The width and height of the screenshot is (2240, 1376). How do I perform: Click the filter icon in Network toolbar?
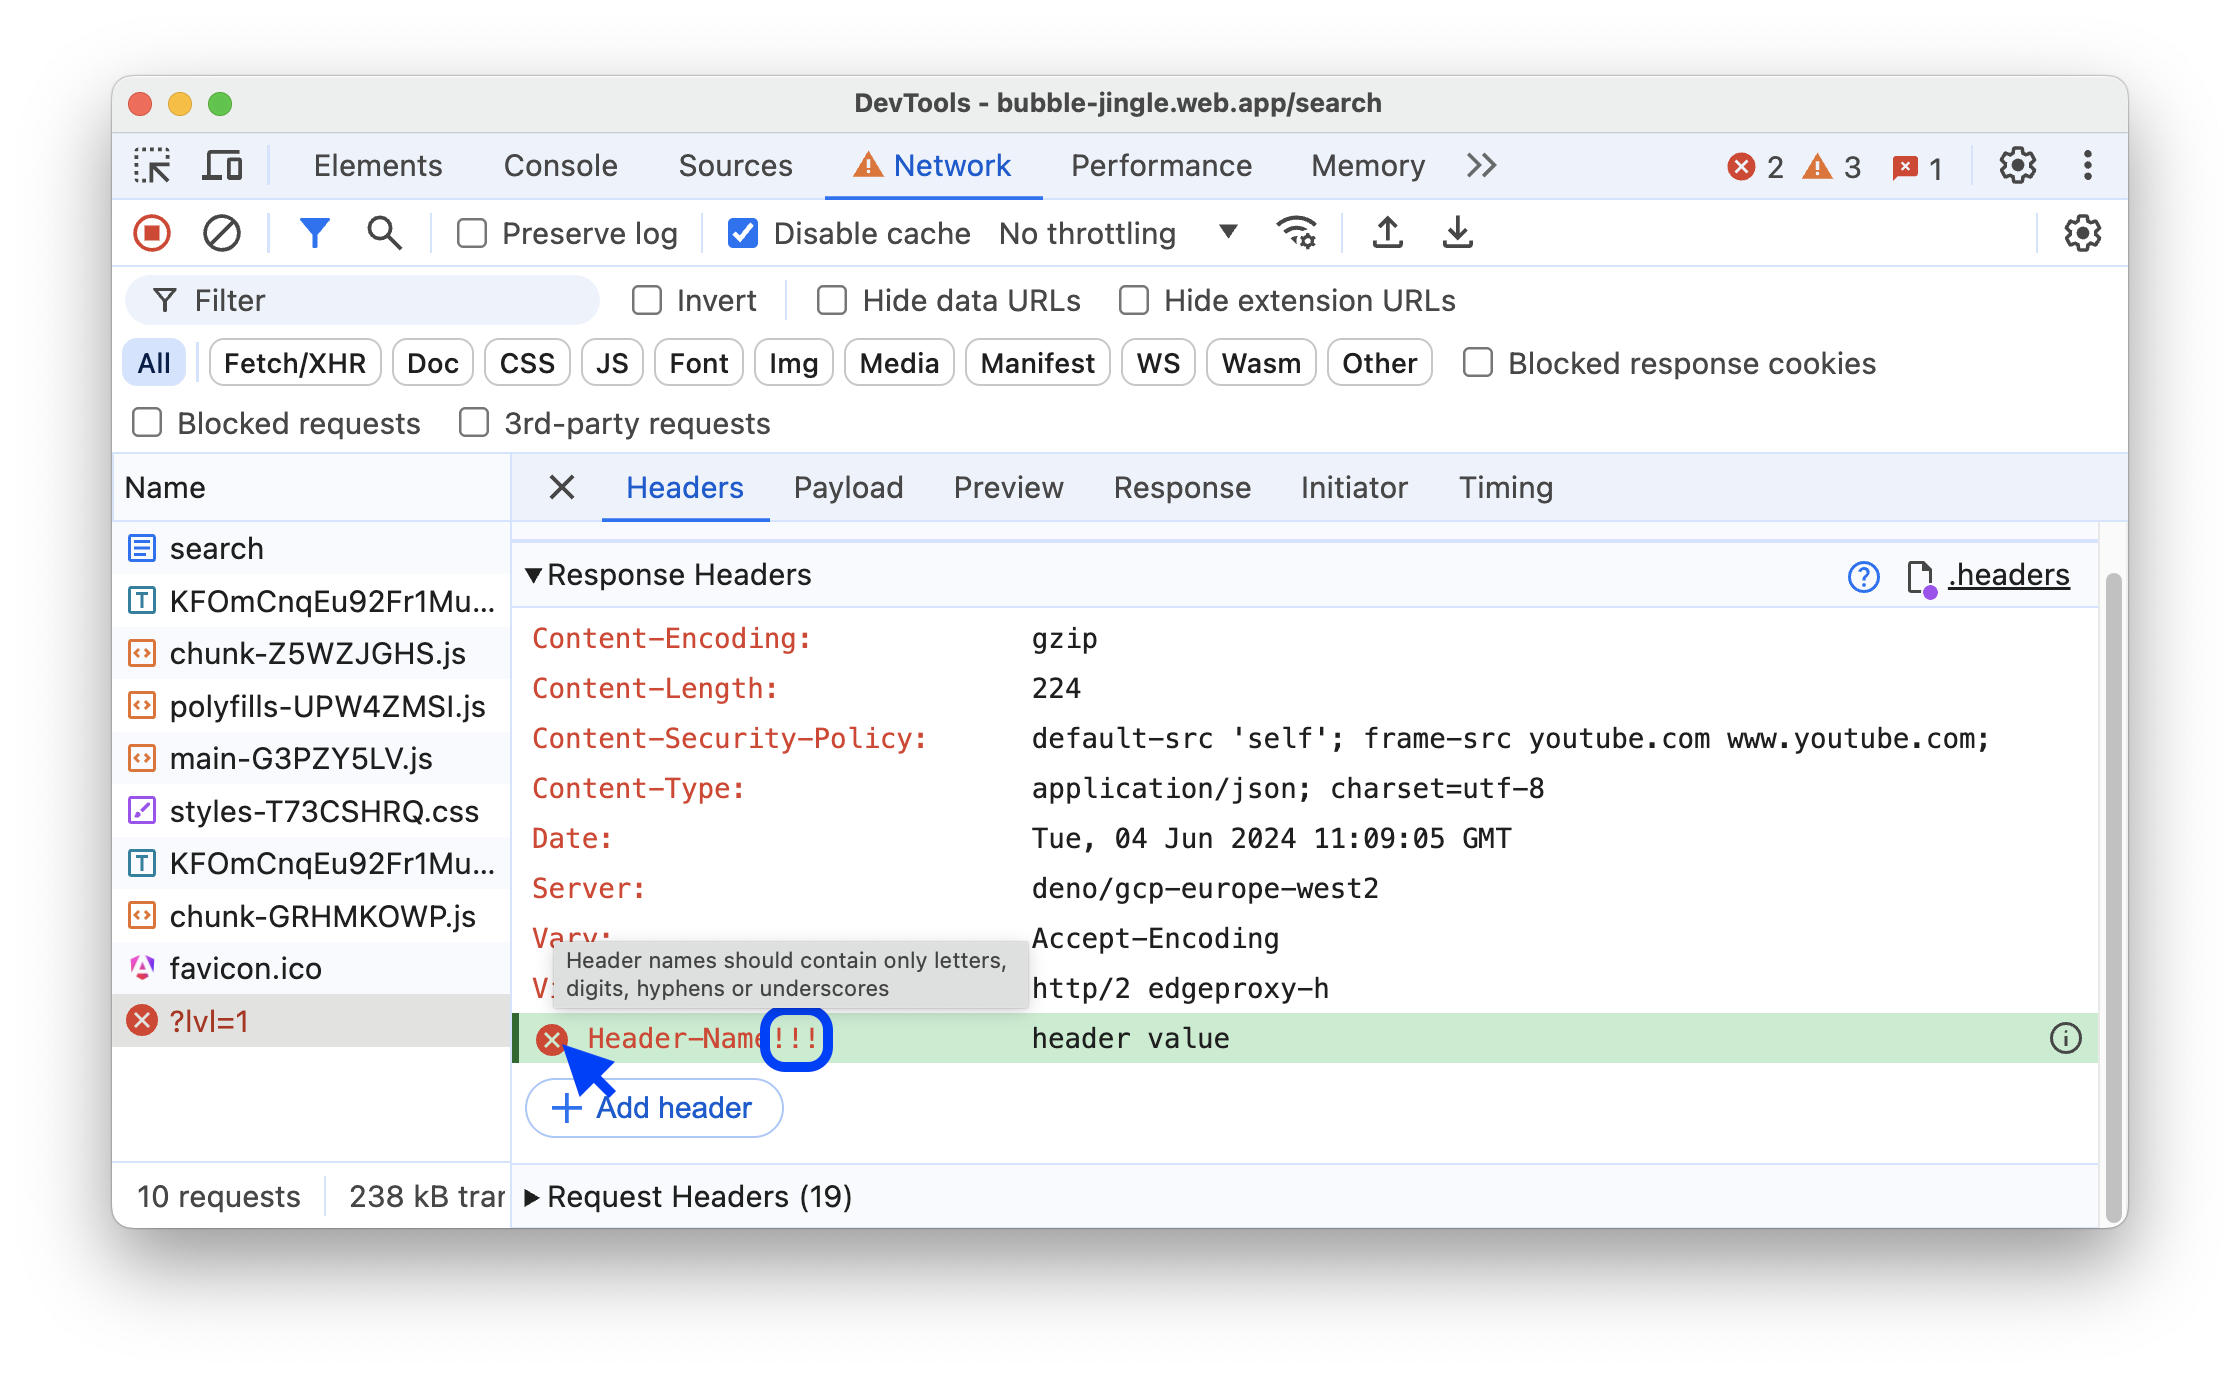(314, 232)
